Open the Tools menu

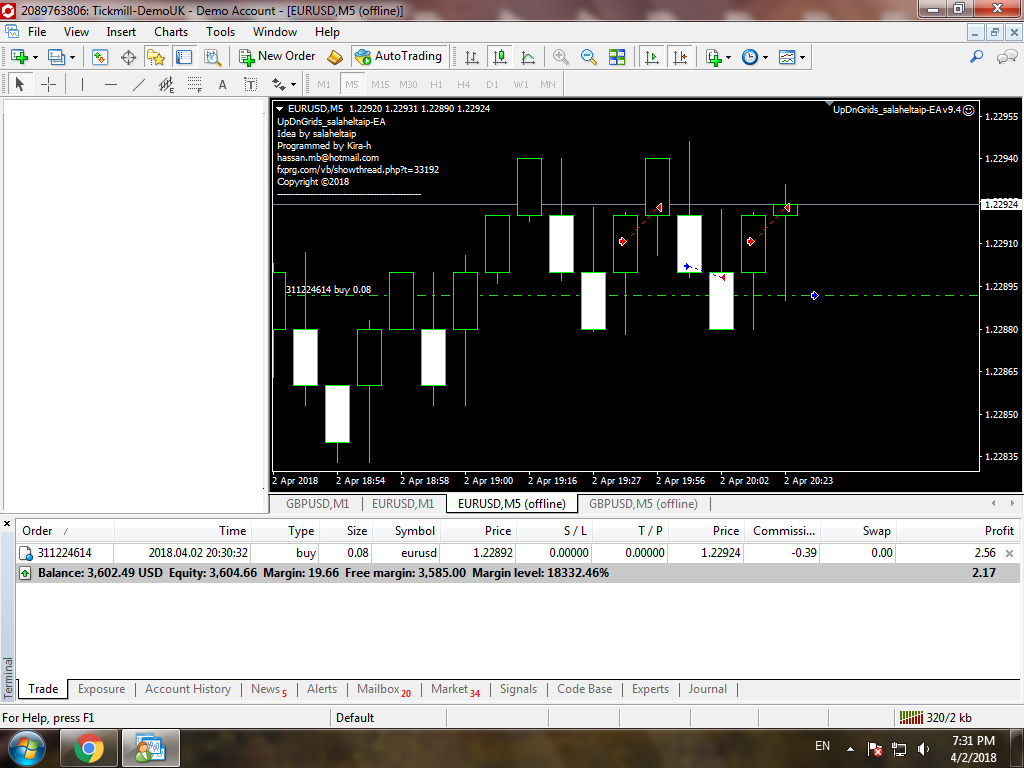point(221,32)
